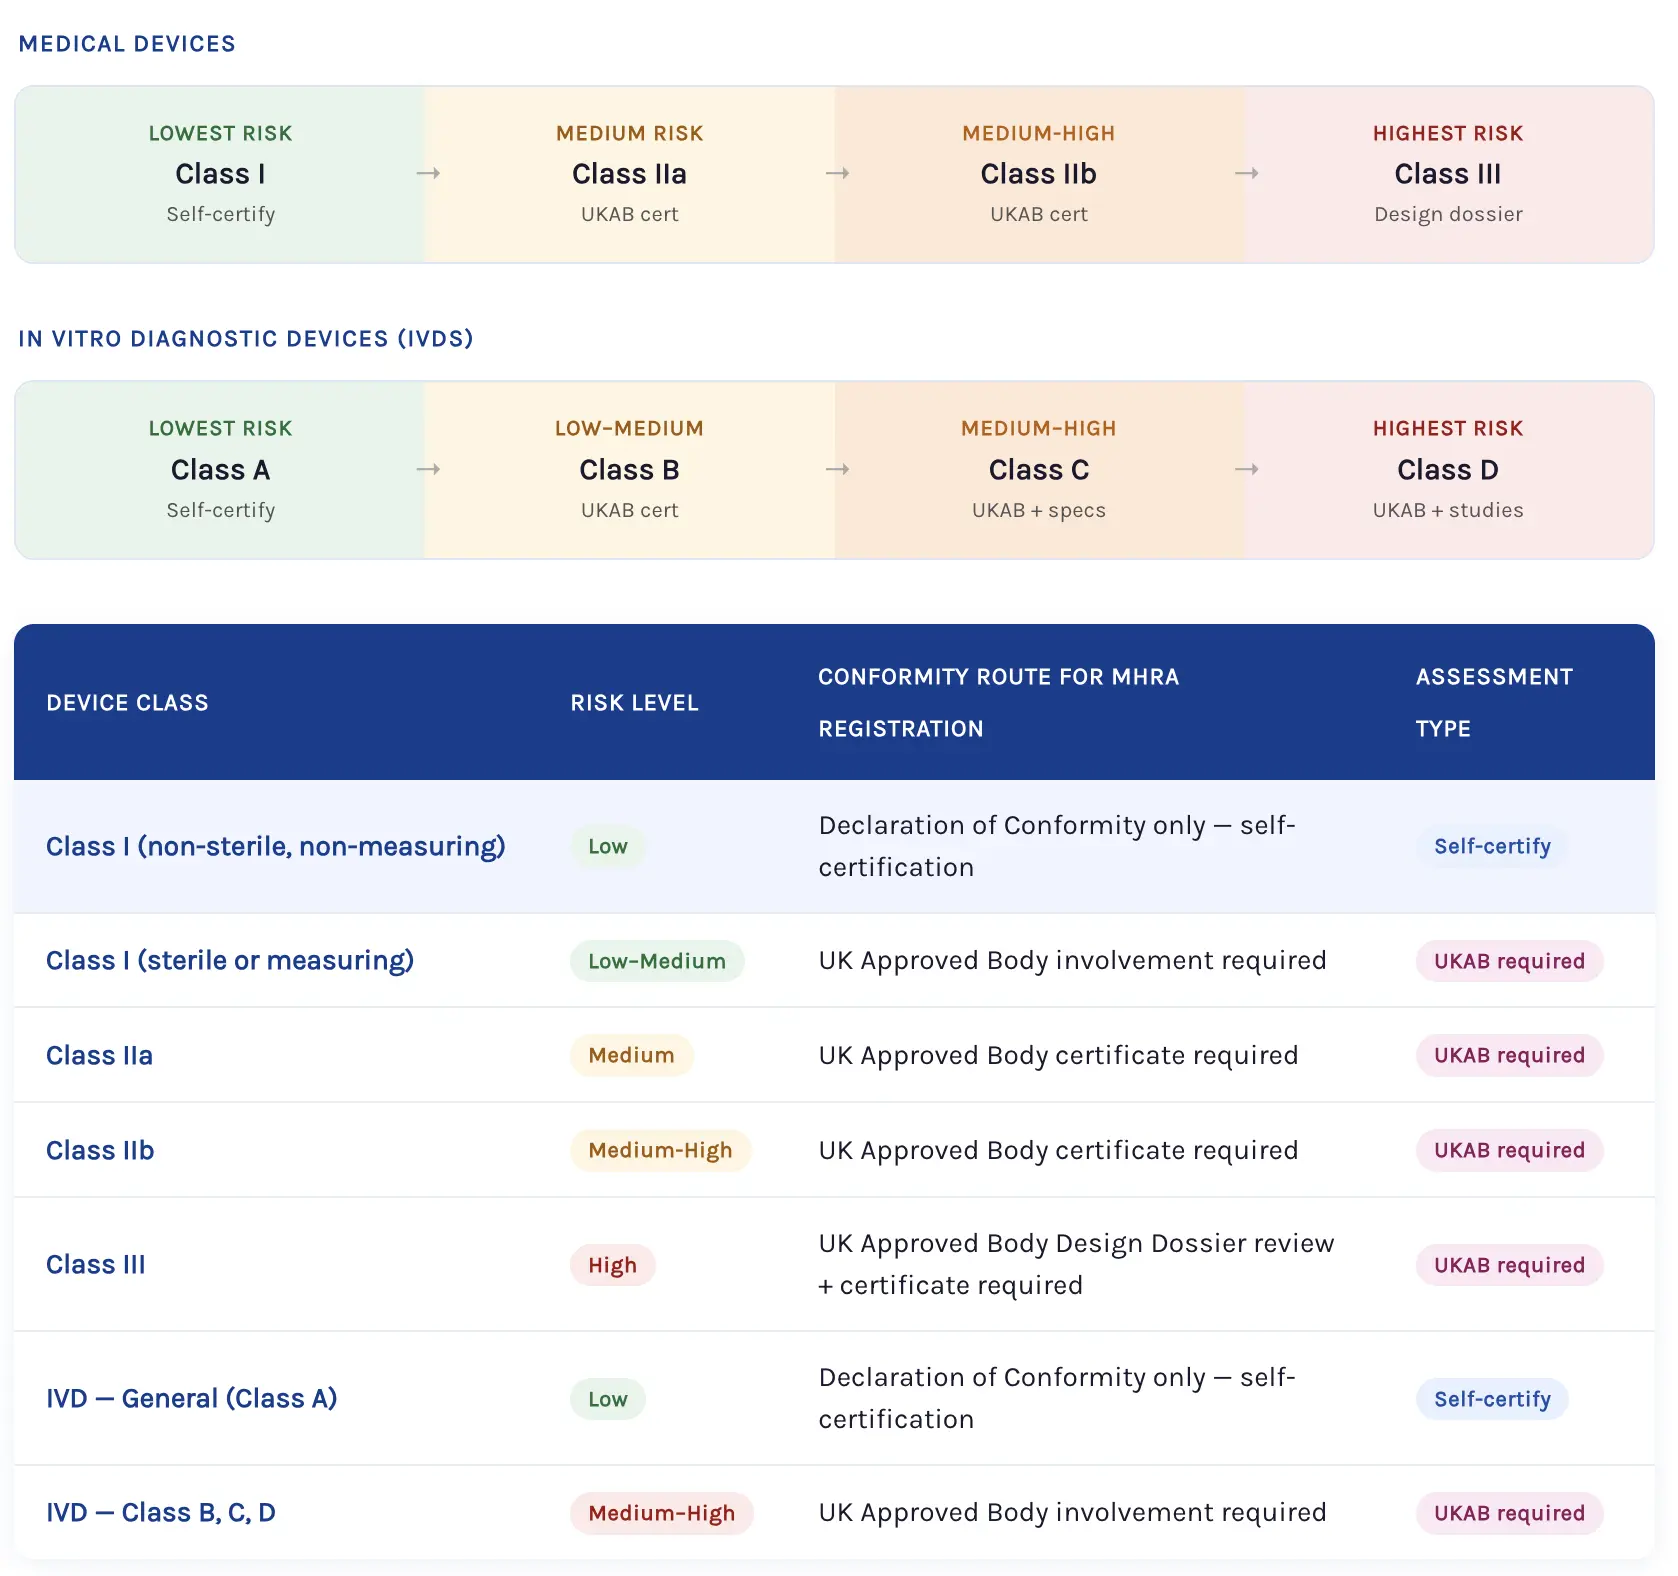Screen dimensions: 1678x1576
Task: Click the Class B low-medium card
Action: 629,469
